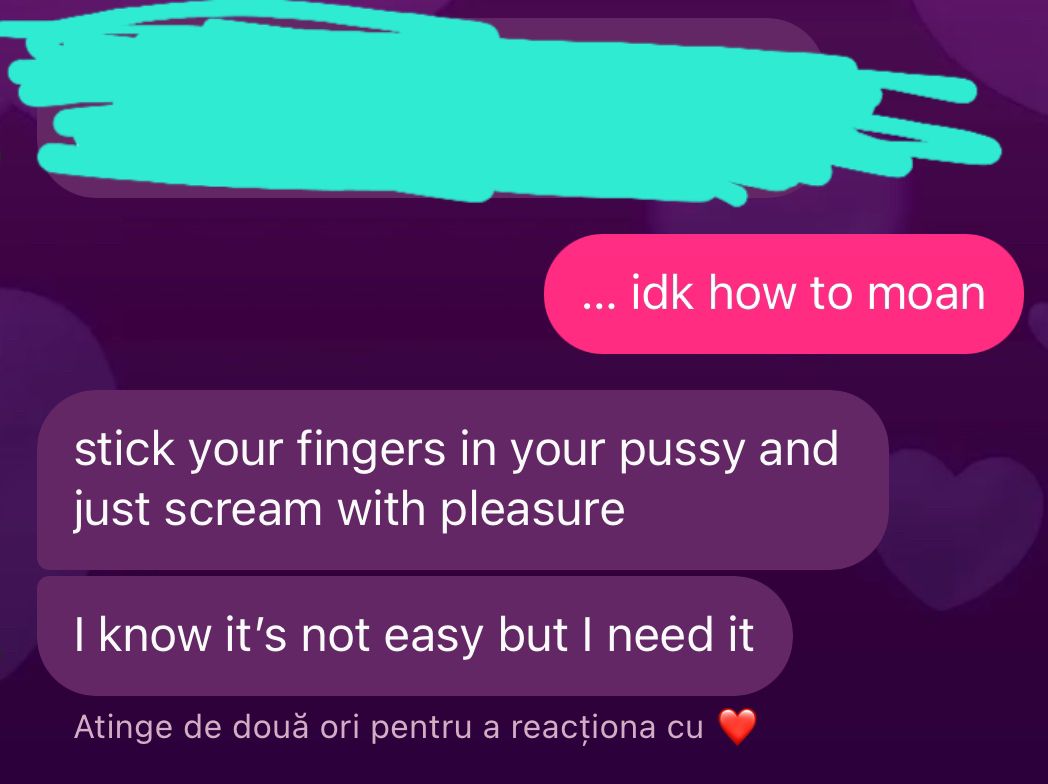
Task: Click 'just scream with pleasure' text line
Action: pos(349,511)
